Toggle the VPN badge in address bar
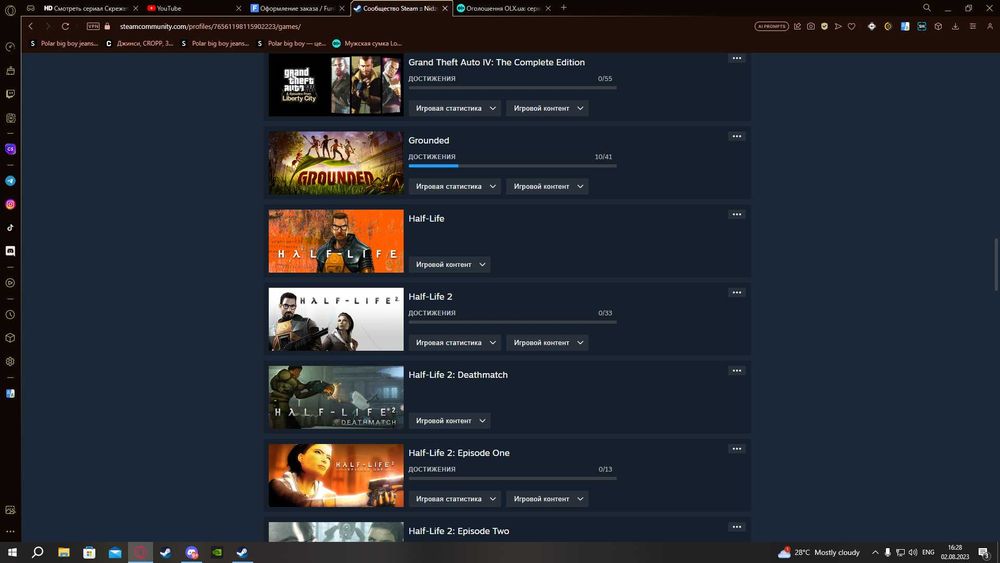Screen dimensions: 1000x563 pyautogui.click(x=93, y=26)
